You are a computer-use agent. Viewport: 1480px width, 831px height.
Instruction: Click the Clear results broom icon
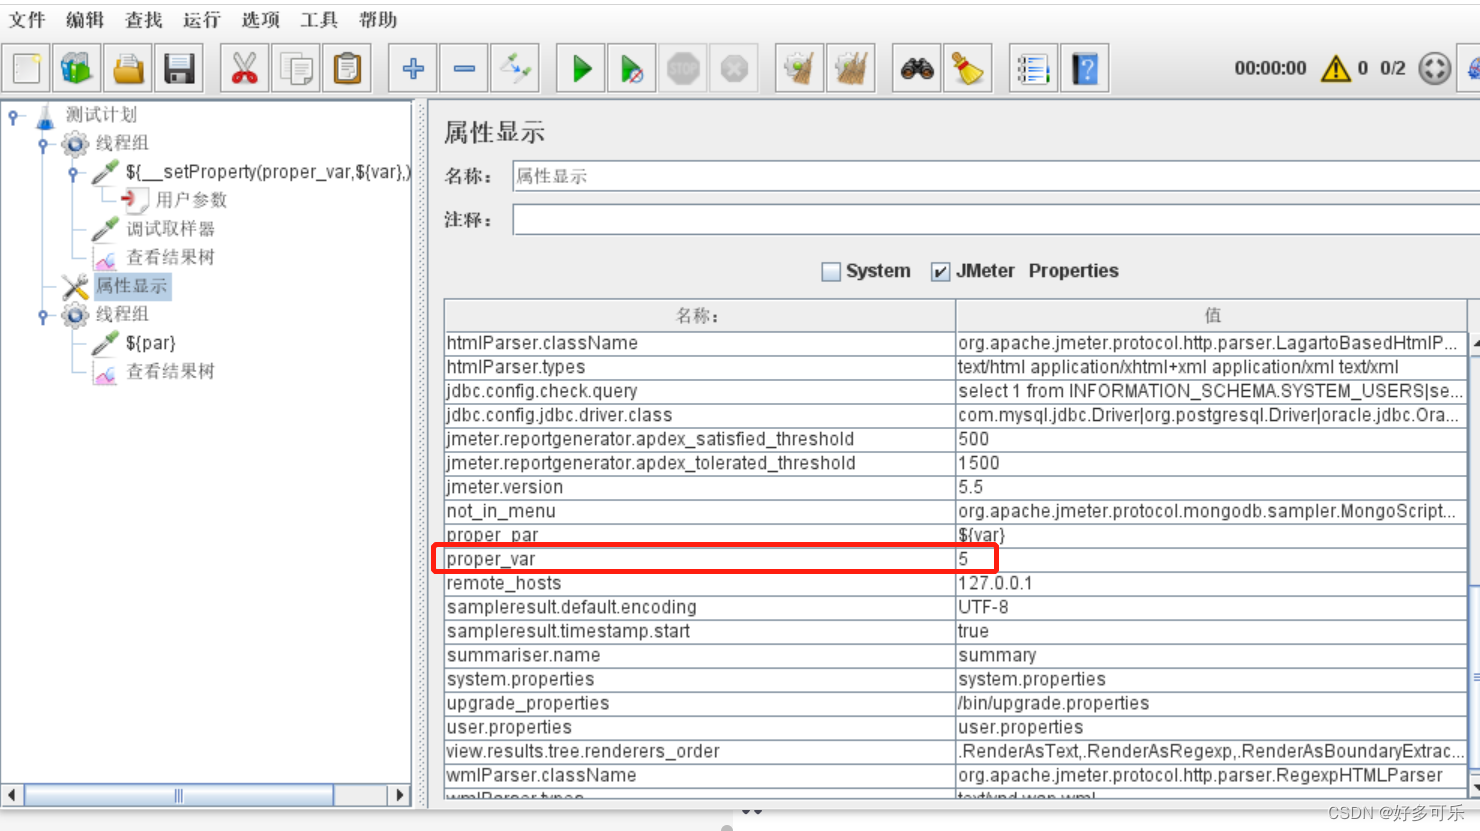799,69
